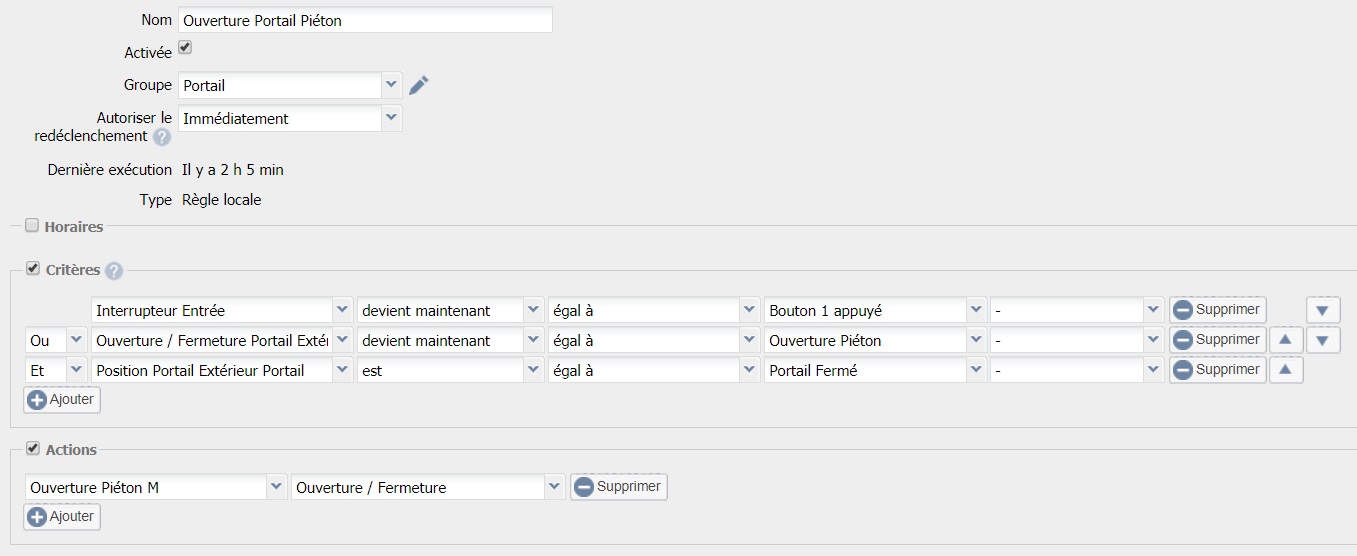Click the pencil edit icon beside Groupe
The image size is (1357, 556).
[x=419, y=85]
